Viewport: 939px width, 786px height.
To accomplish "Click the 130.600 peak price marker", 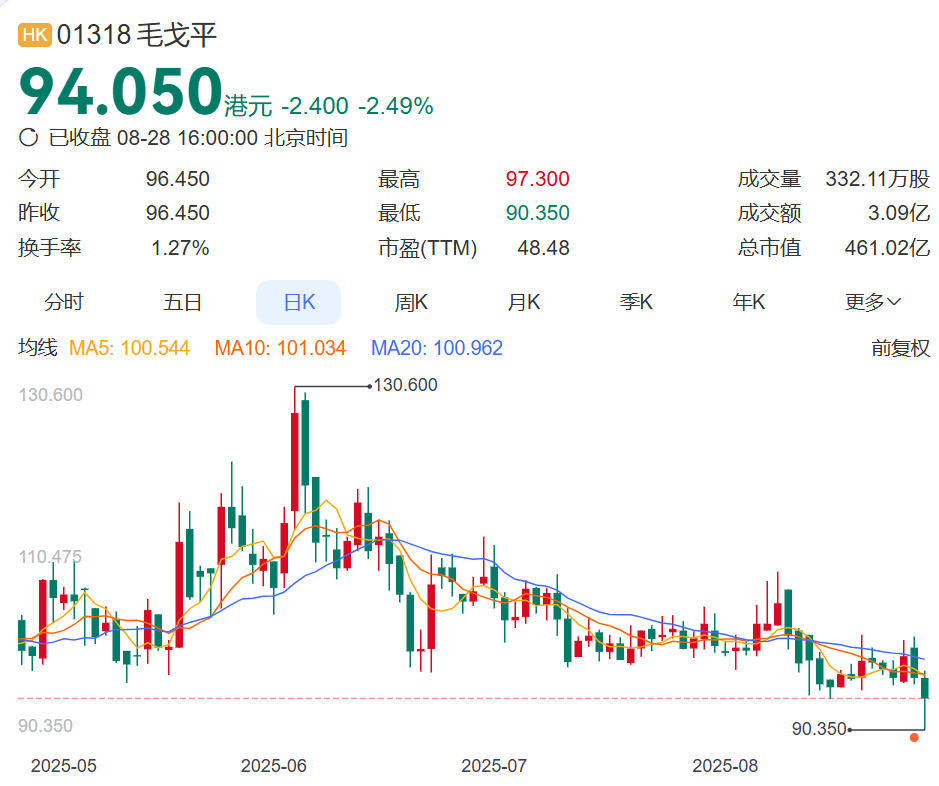I will (404, 385).
